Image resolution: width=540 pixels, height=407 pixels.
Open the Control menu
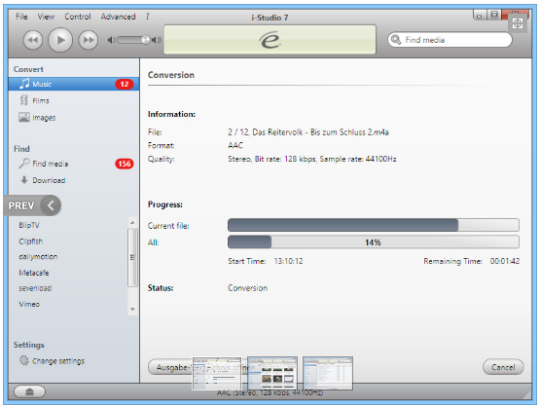78,17
